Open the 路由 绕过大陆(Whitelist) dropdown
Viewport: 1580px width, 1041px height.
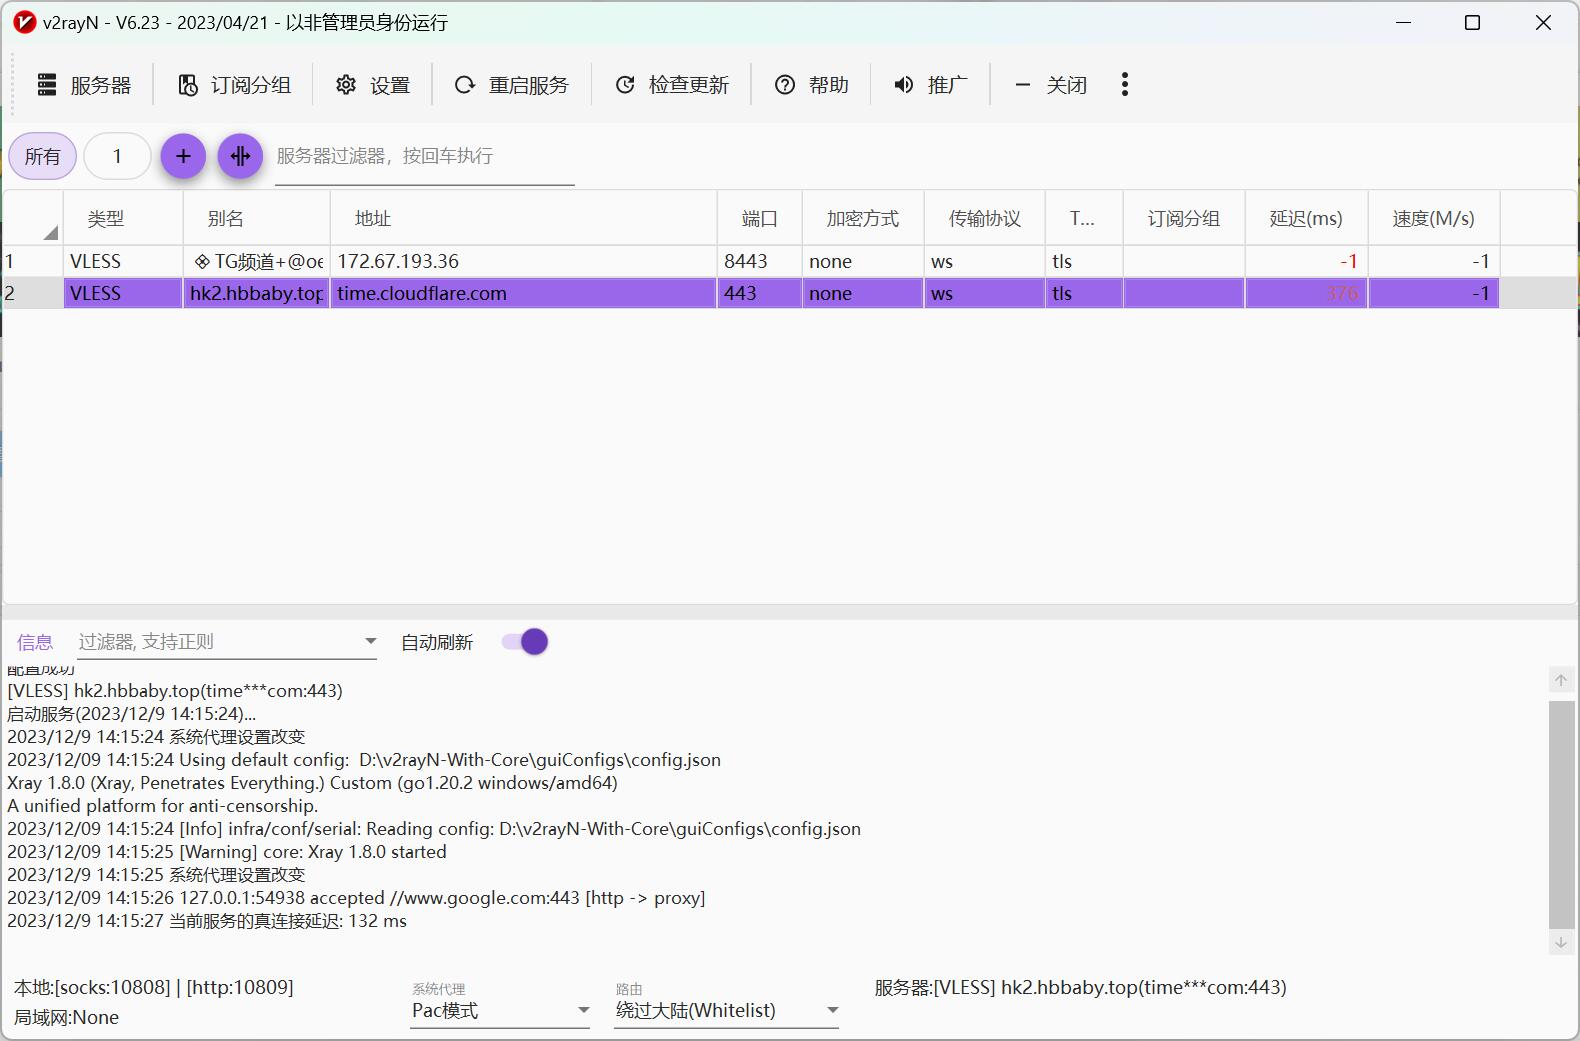(x=727, y=1011)
